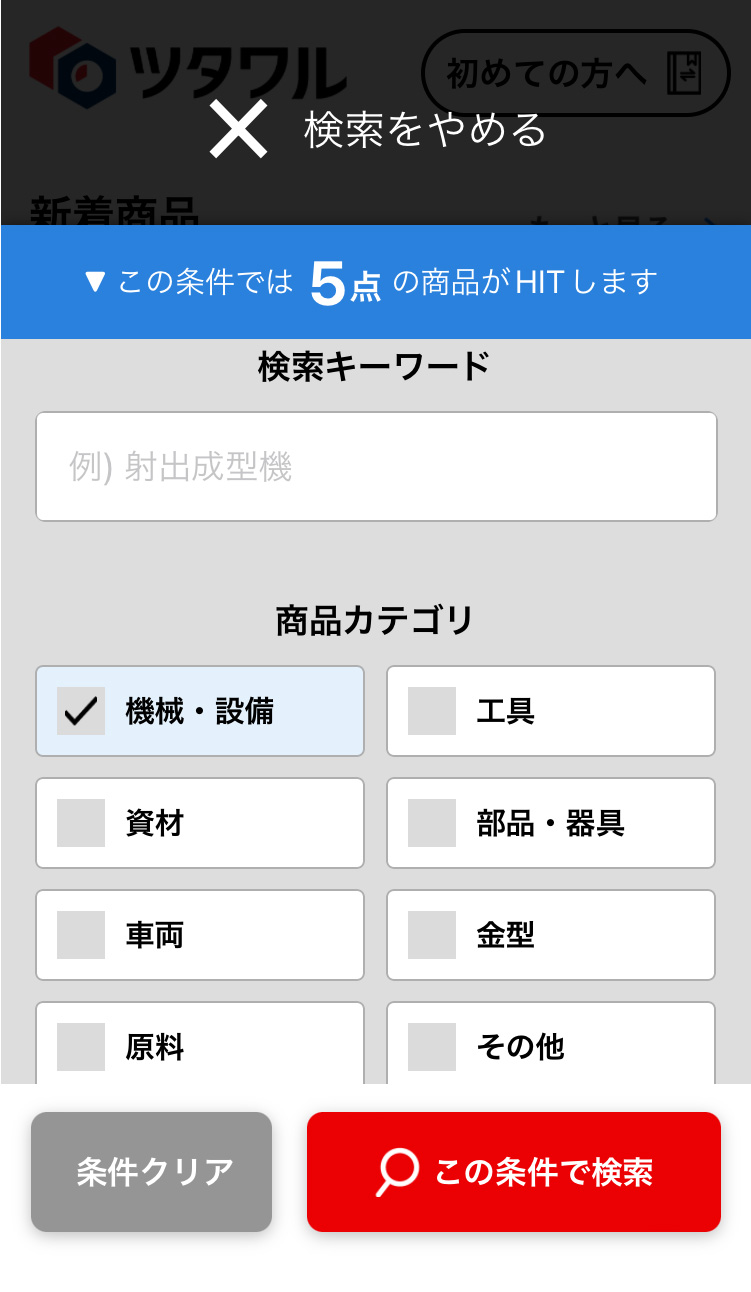Click the 検索をやめる text

(426, 130)
